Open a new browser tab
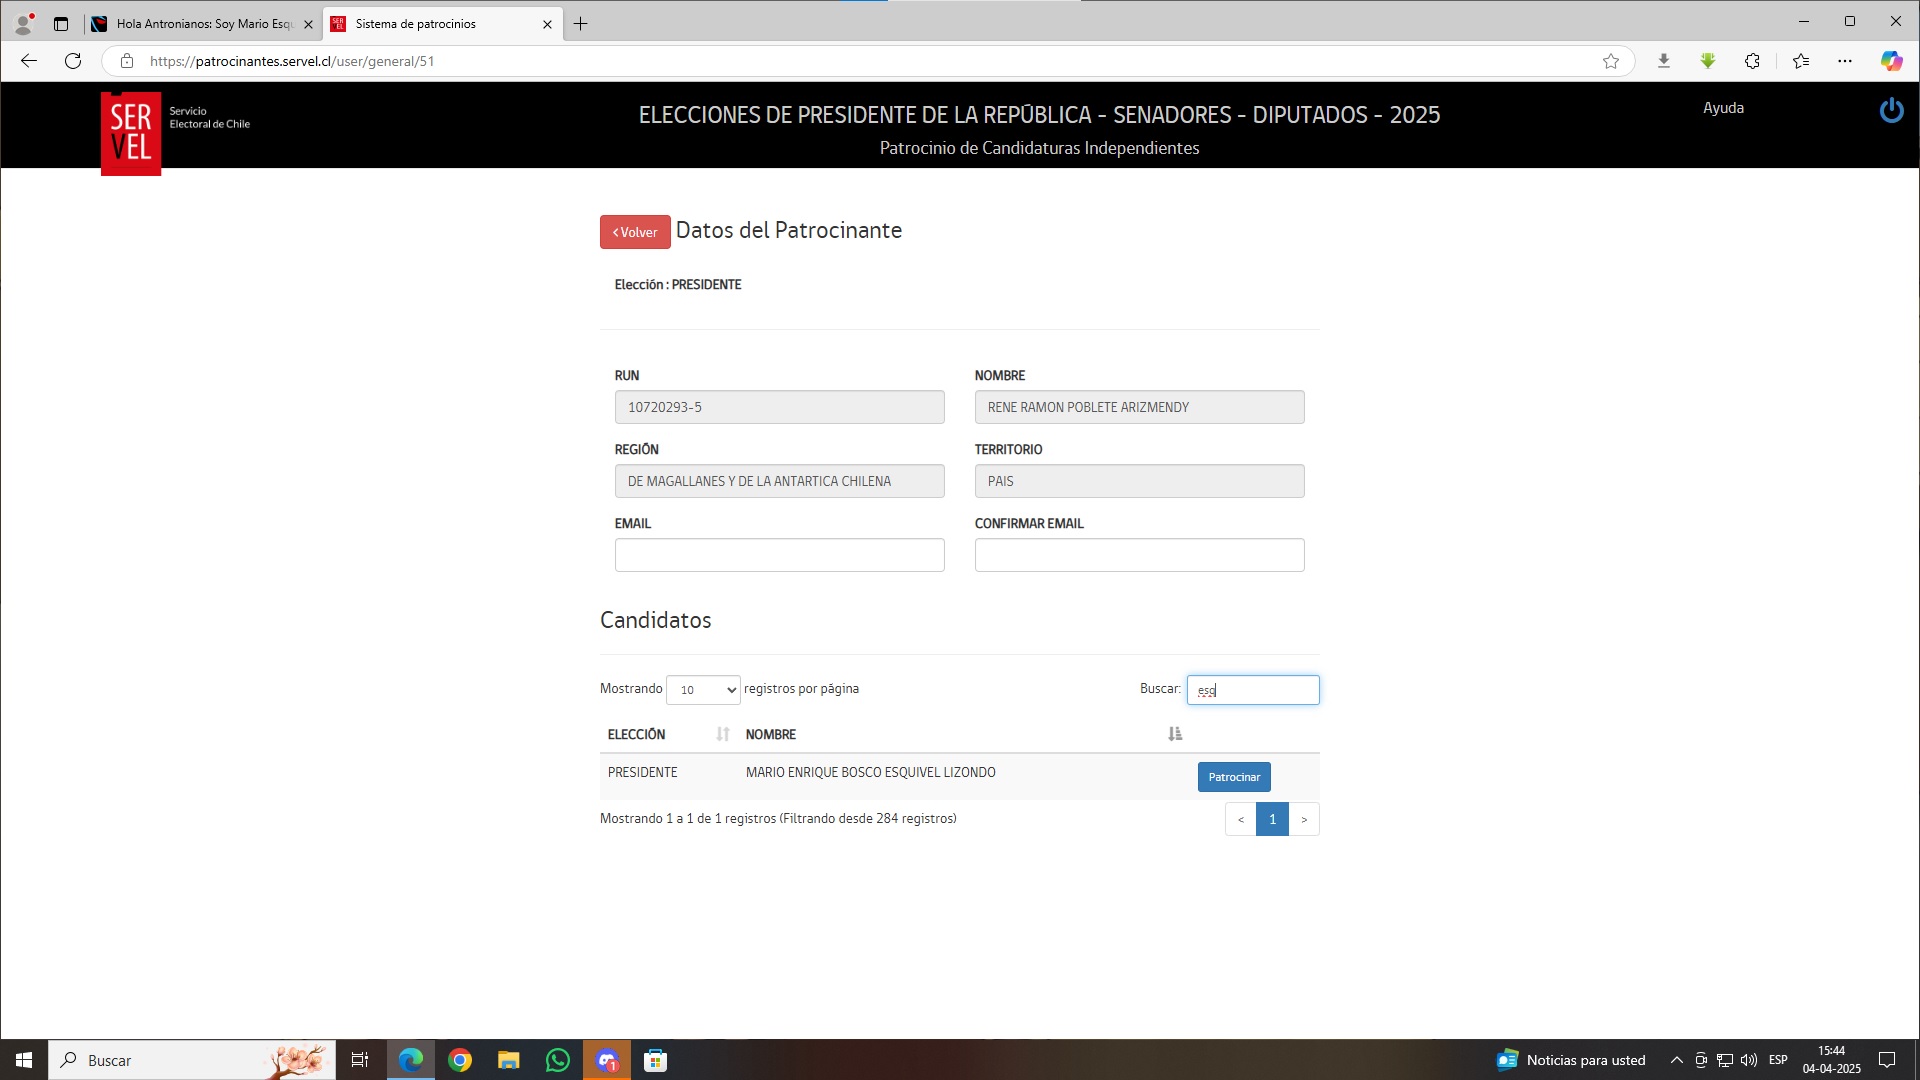1920x1080 pixels. click(580, 24)
